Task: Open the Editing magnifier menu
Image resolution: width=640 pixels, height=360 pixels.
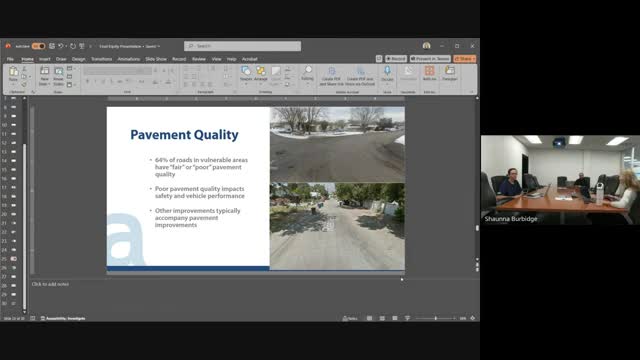Action: [307, 75]
